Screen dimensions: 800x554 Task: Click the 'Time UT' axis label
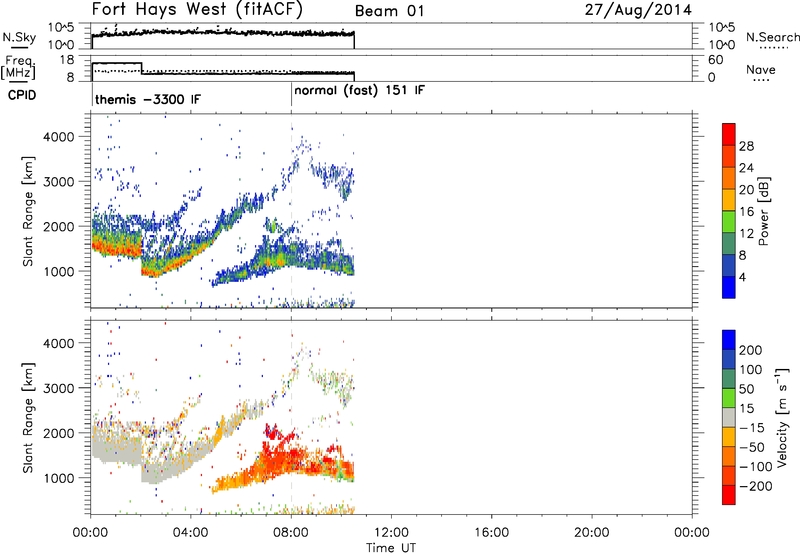391,548
